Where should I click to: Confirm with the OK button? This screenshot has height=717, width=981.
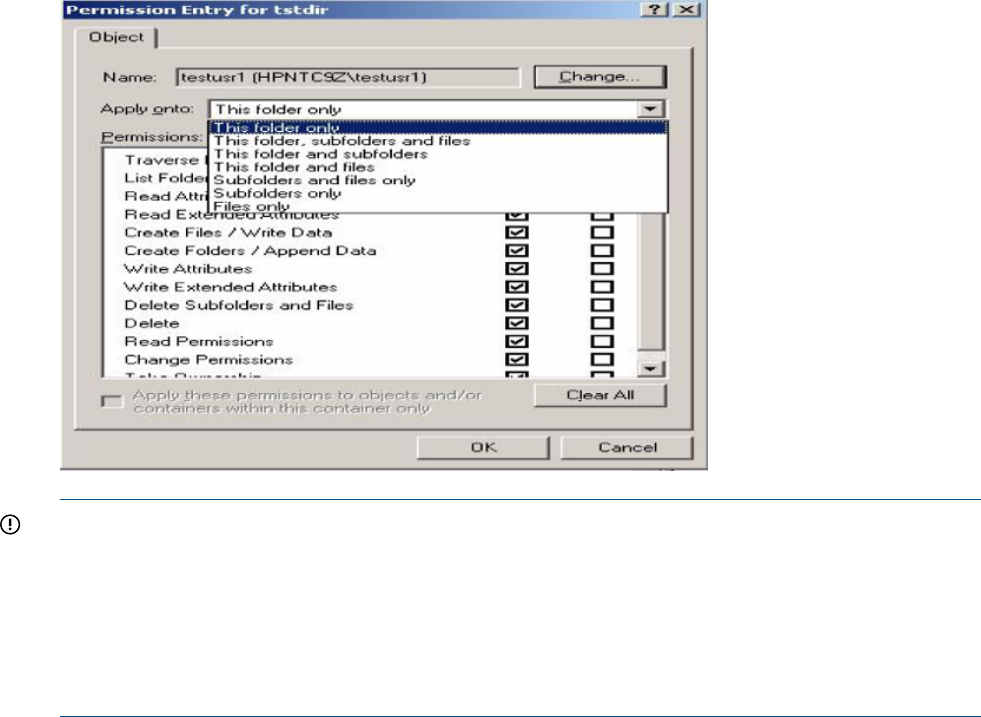(x=483, y=448)
